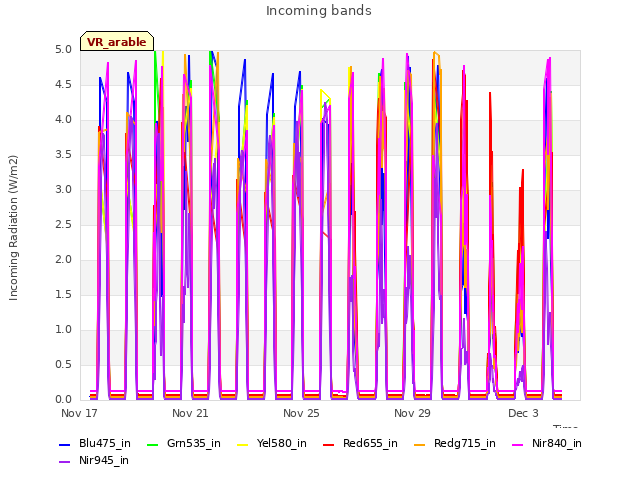Toggle the Yel580_in legend entry
The image size is (640, 480).
(272, 443)
